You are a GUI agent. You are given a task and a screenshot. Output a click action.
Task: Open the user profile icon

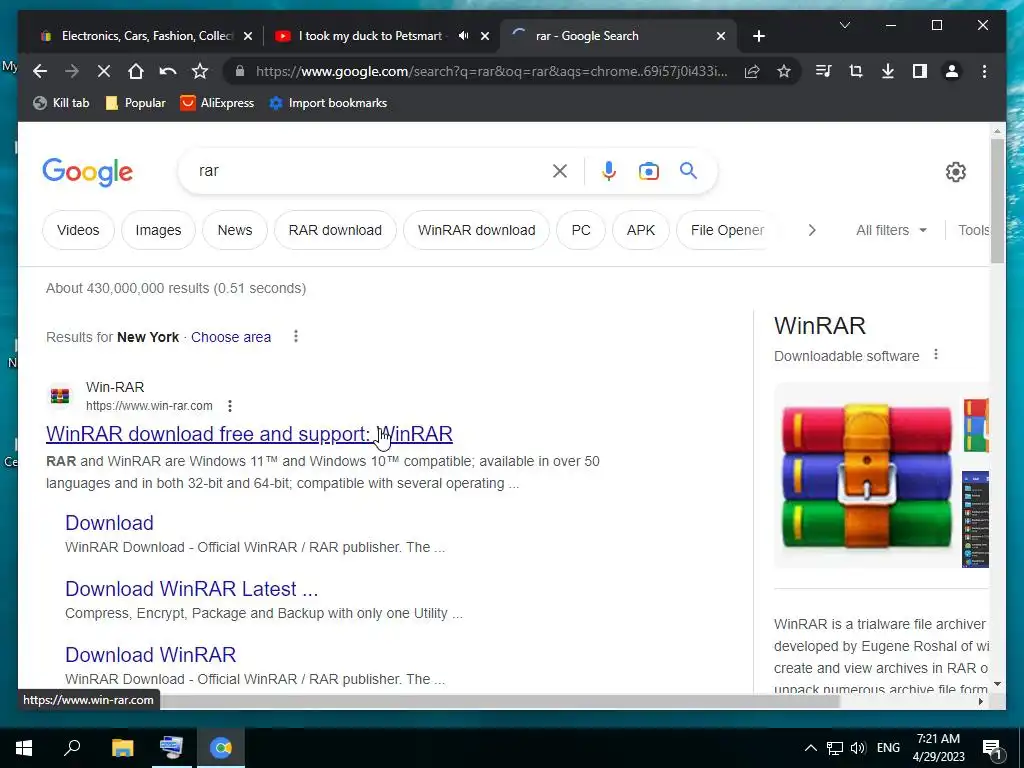coord(952,71)
